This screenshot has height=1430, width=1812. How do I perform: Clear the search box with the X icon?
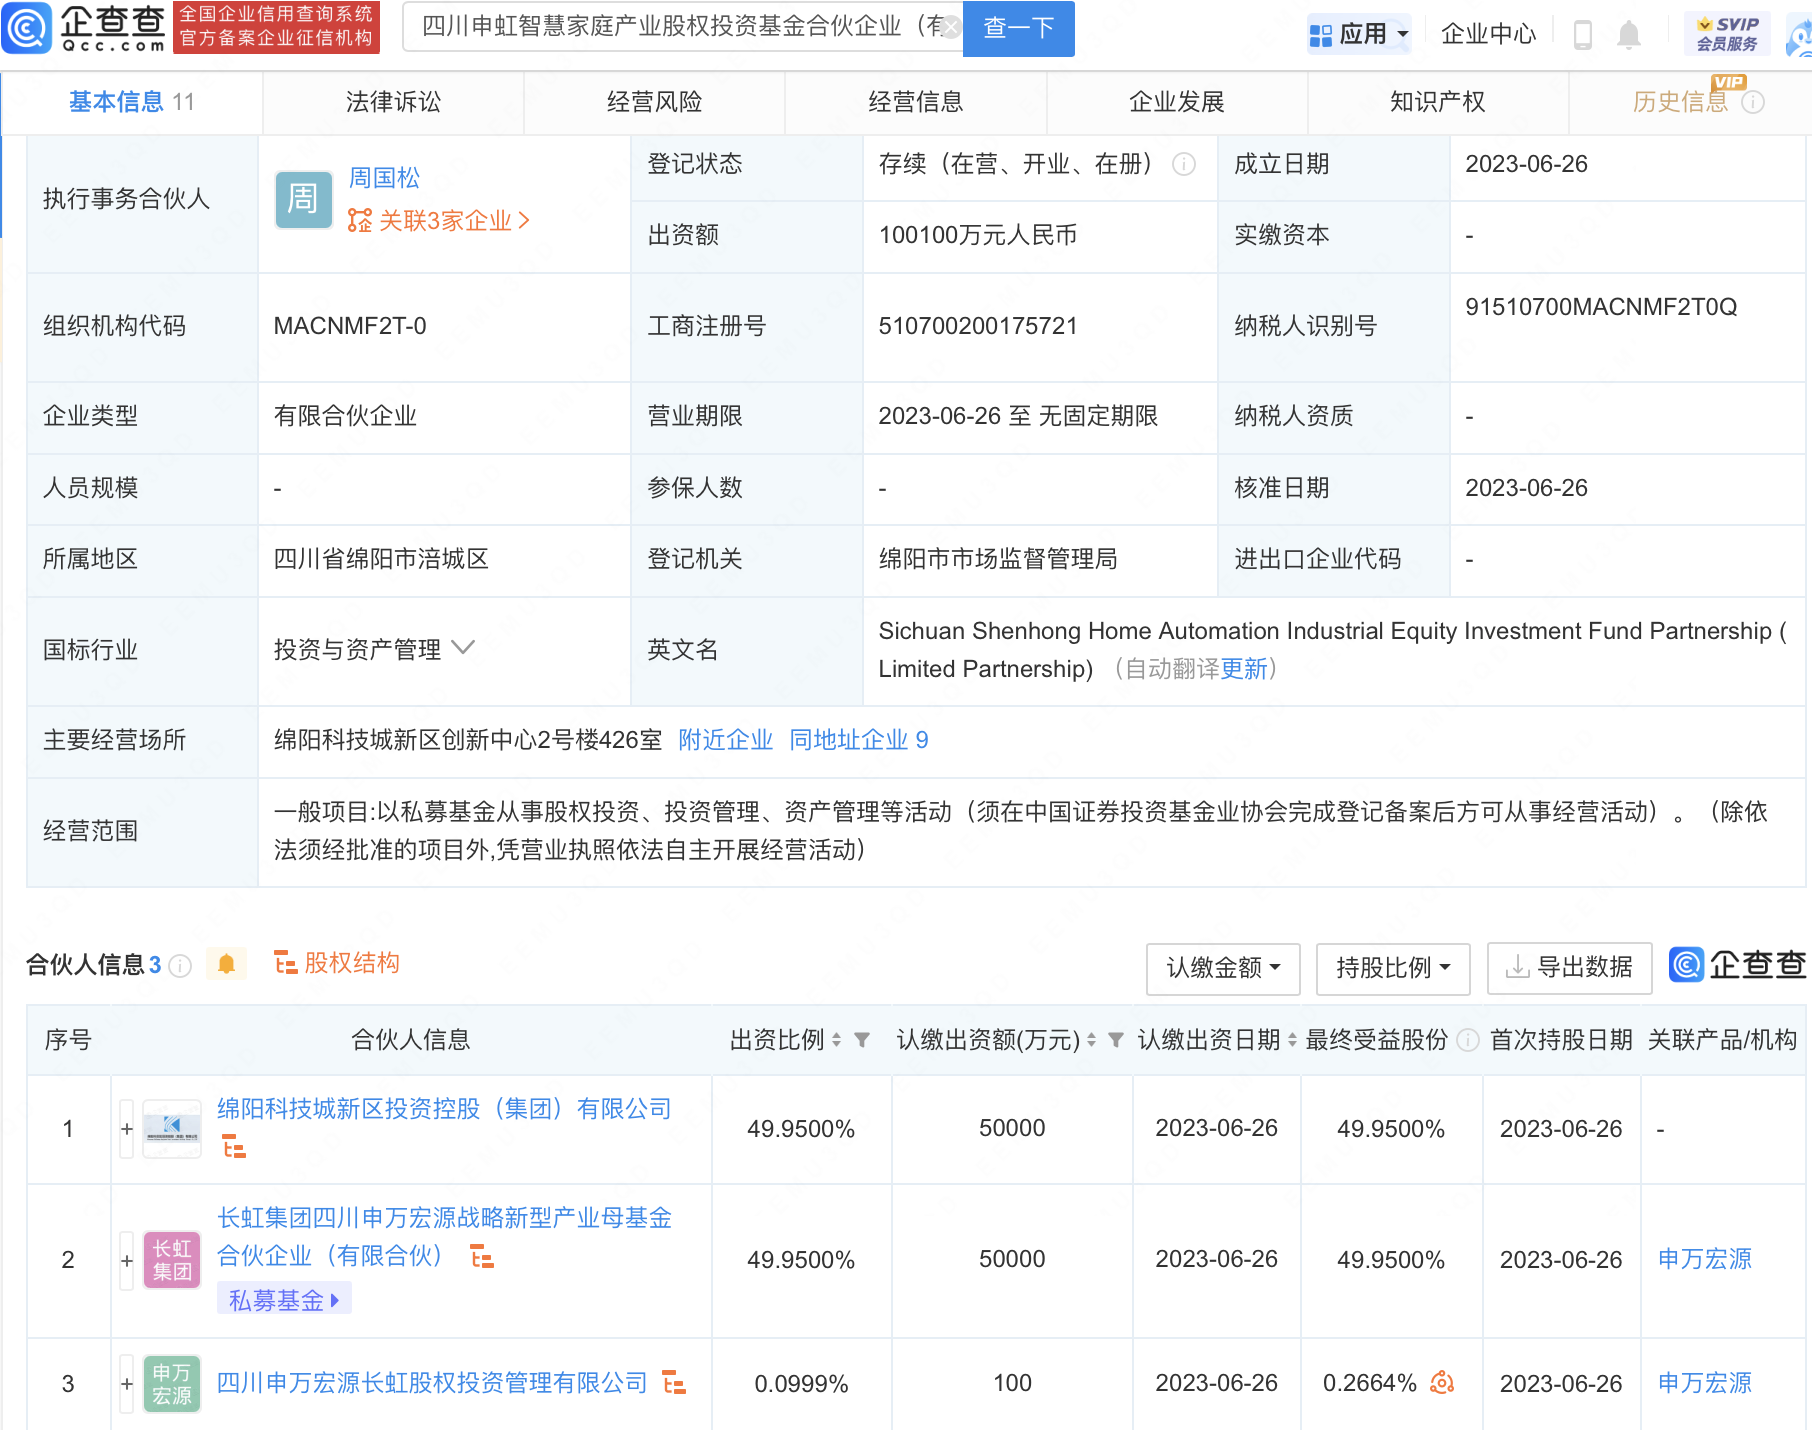point(950,27)
